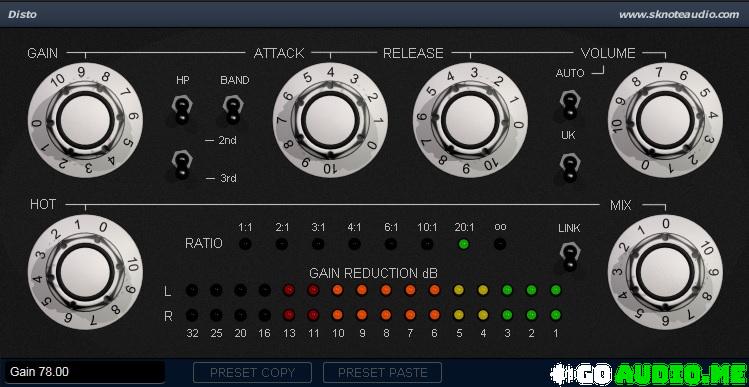The height and width of the screenshot is (387, 749).
Task: Select the infinity ratio LED
Action: pos(500,244)
